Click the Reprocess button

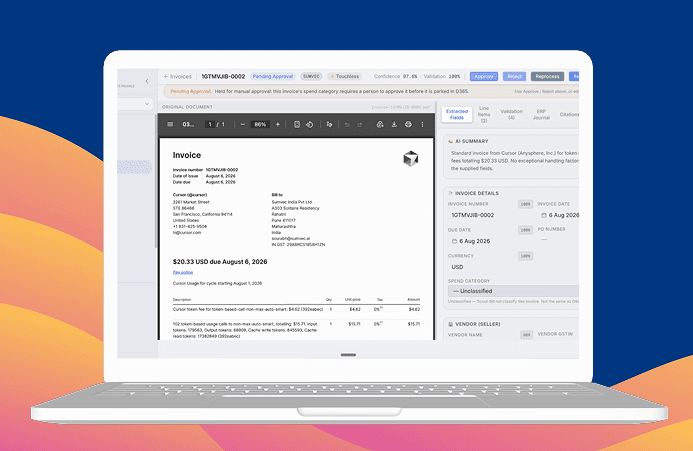pos(547,76)
